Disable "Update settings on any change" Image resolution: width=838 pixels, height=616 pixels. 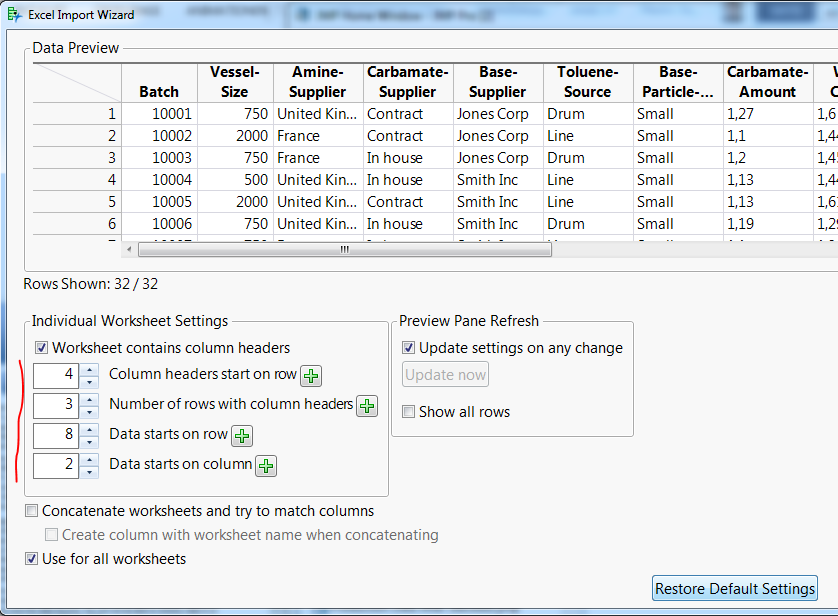click(409, 347)
